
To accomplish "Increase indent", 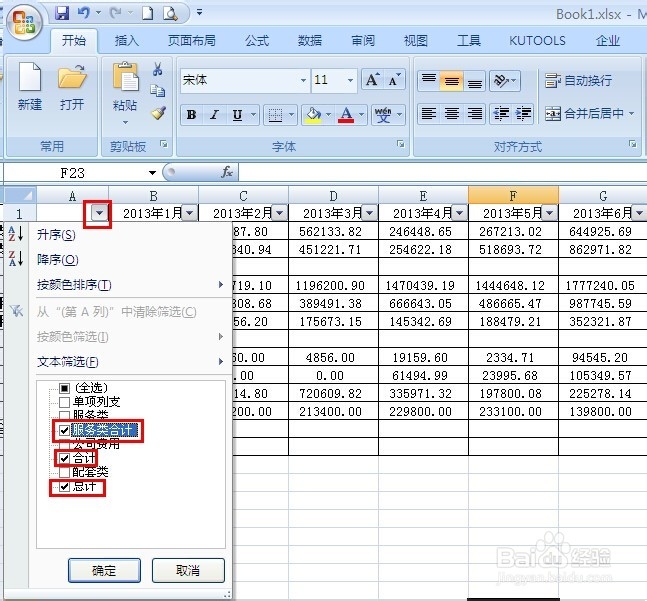I will tap(523, 113).
